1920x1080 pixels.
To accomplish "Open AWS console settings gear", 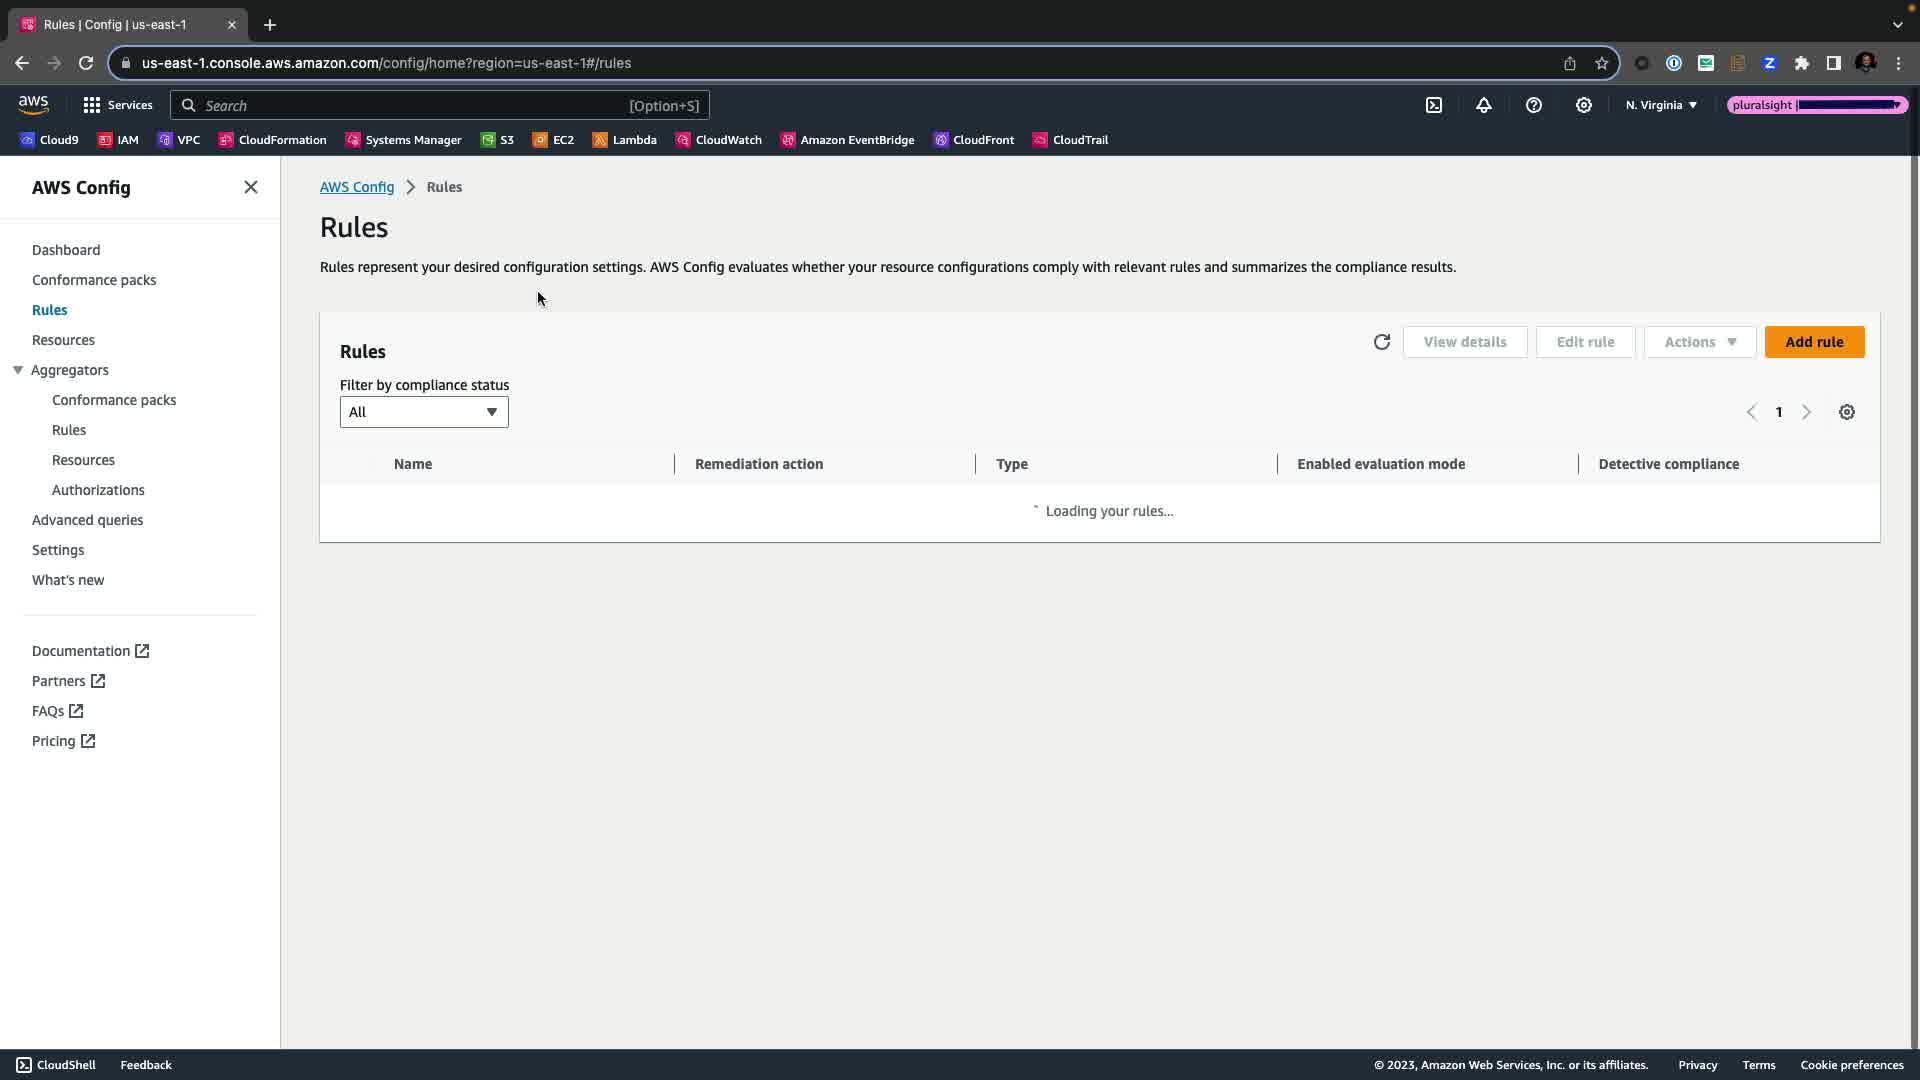I will pos(1584,105).
